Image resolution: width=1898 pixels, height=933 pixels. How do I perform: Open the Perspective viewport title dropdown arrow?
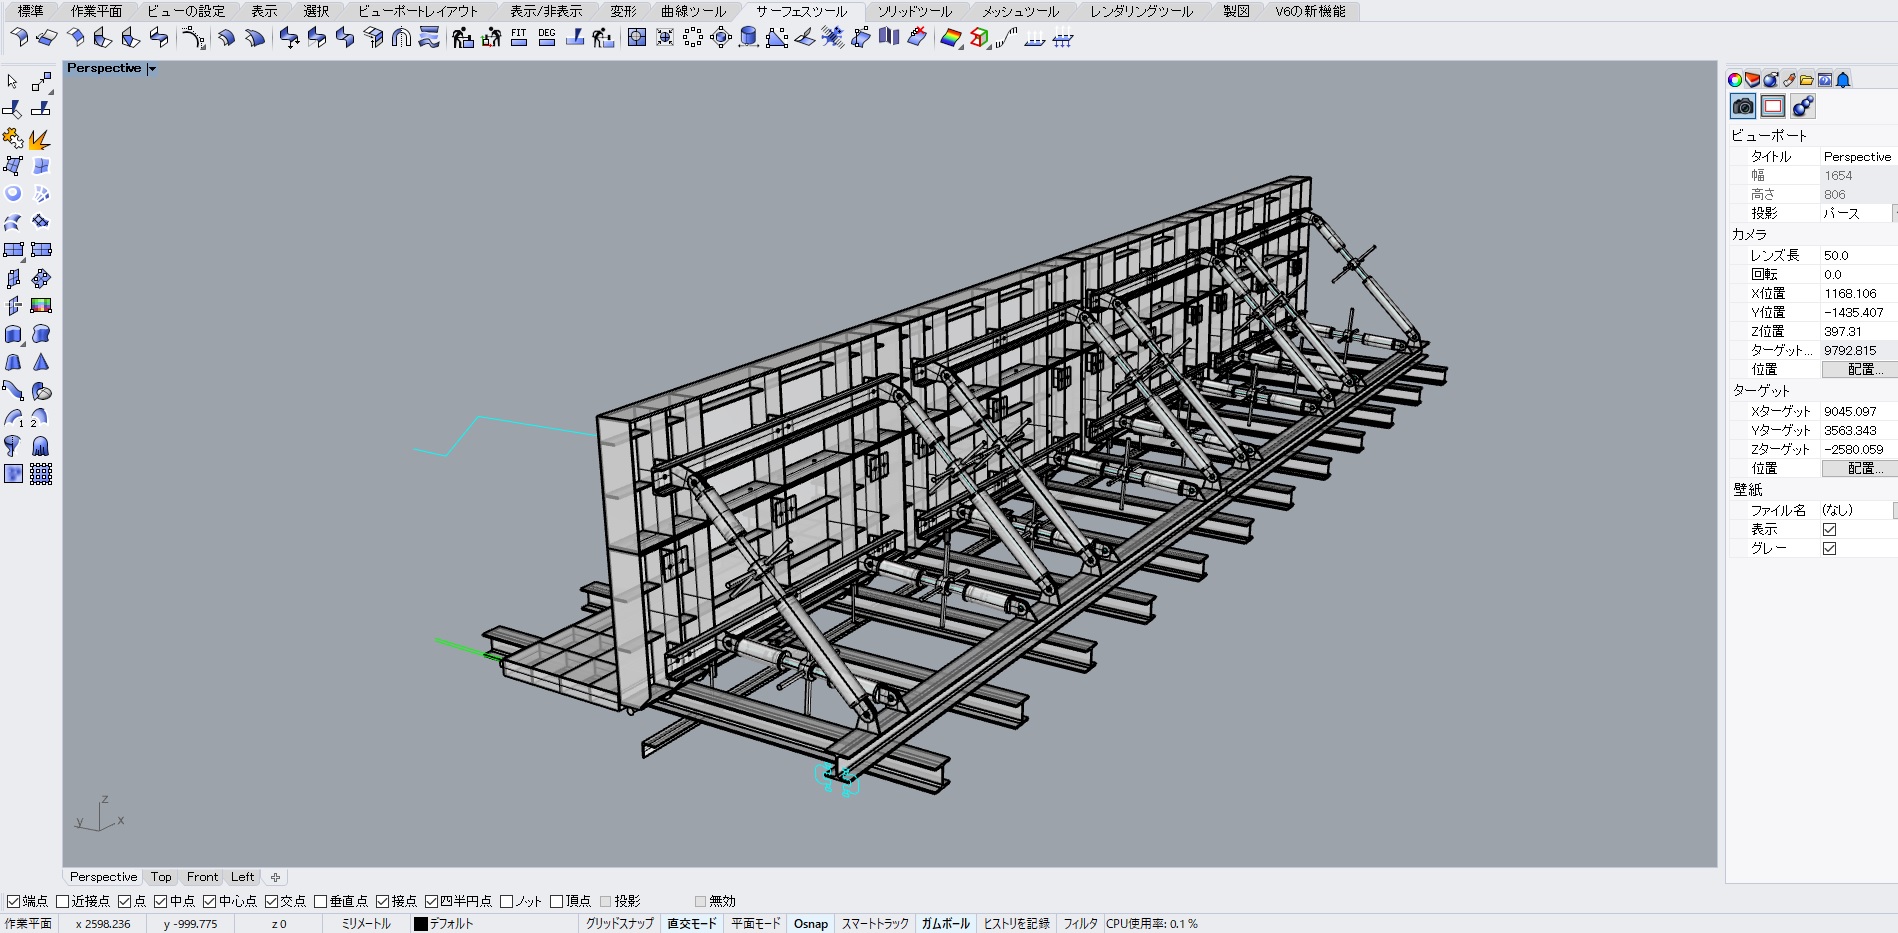click(x=152, y=69)
